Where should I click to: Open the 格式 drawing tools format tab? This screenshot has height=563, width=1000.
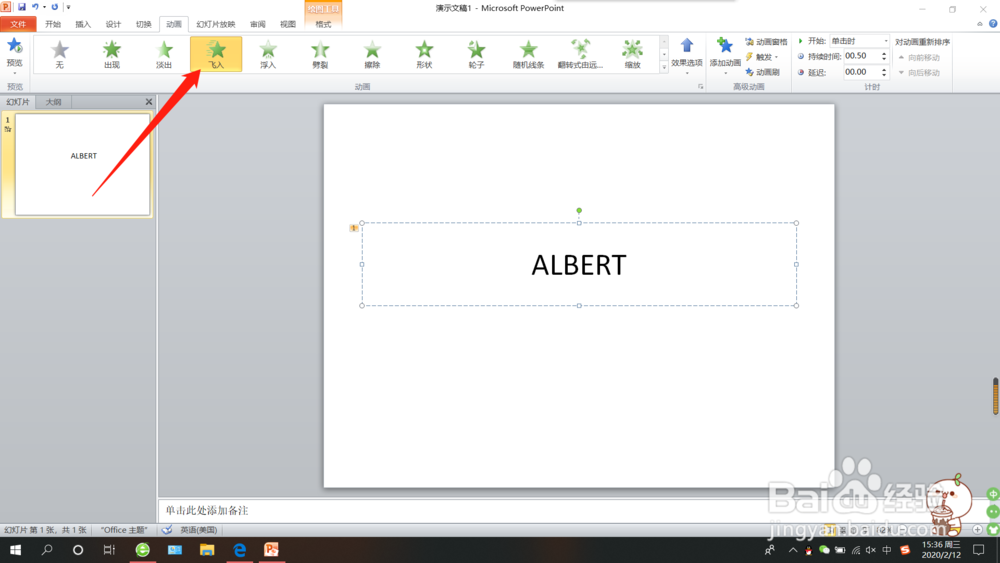[323, 24]
